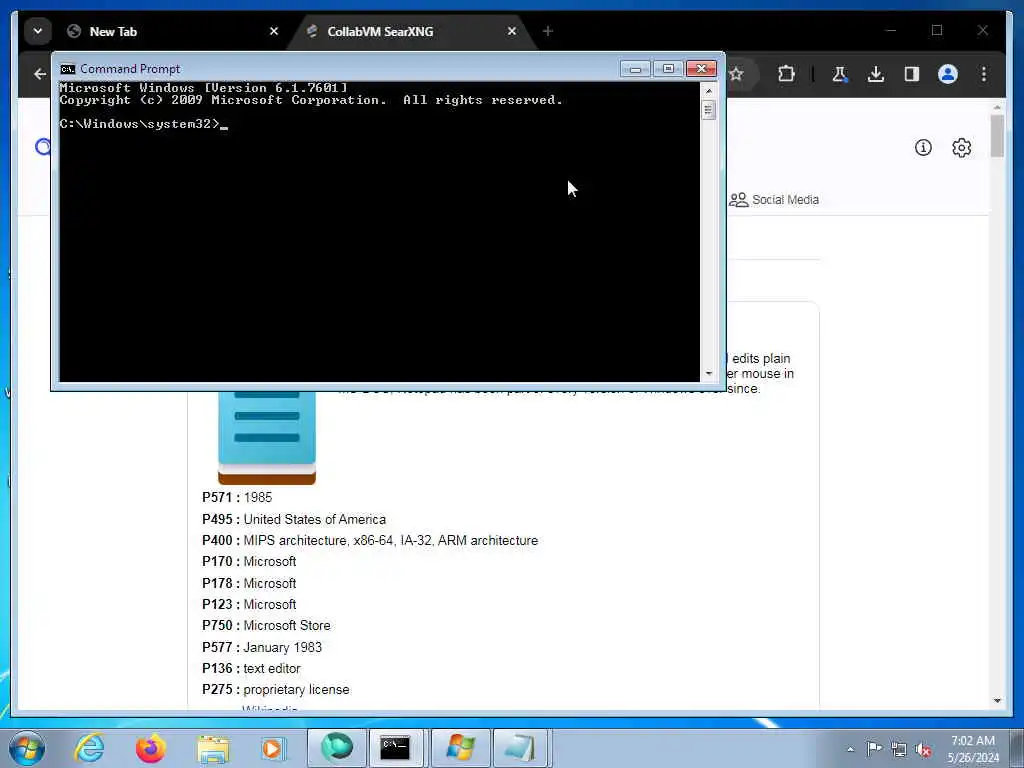Click Command Prompt scrollbar up arrow
Viewport: 1024px width, 768px height.
tap(709, 90)
